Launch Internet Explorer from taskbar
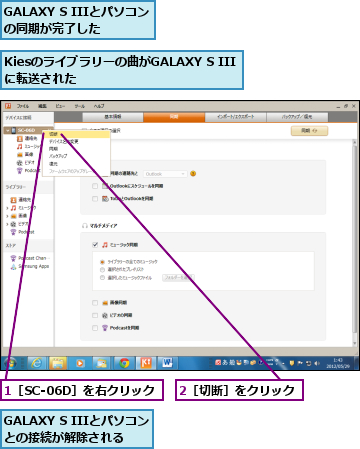This screenshot has height=449, width=360. pyautogui.click(x=36, y=363)
